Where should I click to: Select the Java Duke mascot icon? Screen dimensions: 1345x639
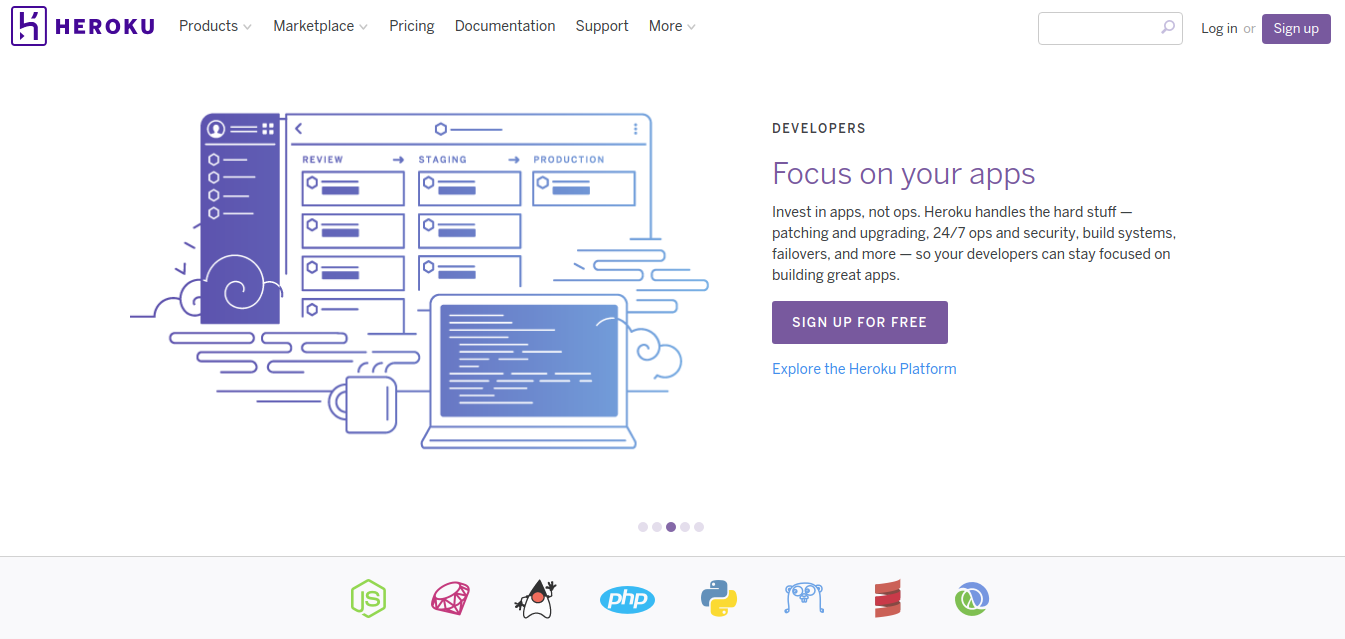click(x=535, y=598)
